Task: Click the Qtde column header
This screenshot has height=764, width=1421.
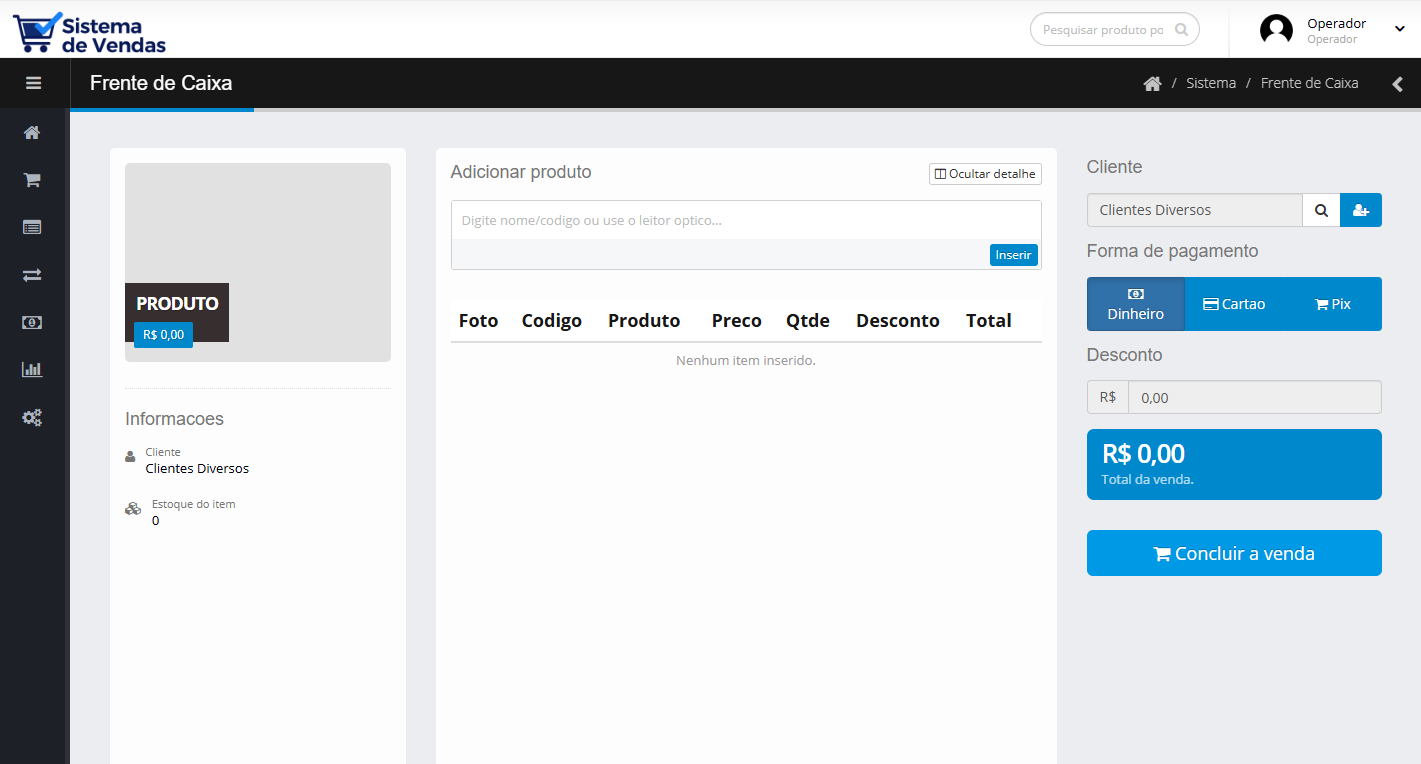Action: click(808, 321)
